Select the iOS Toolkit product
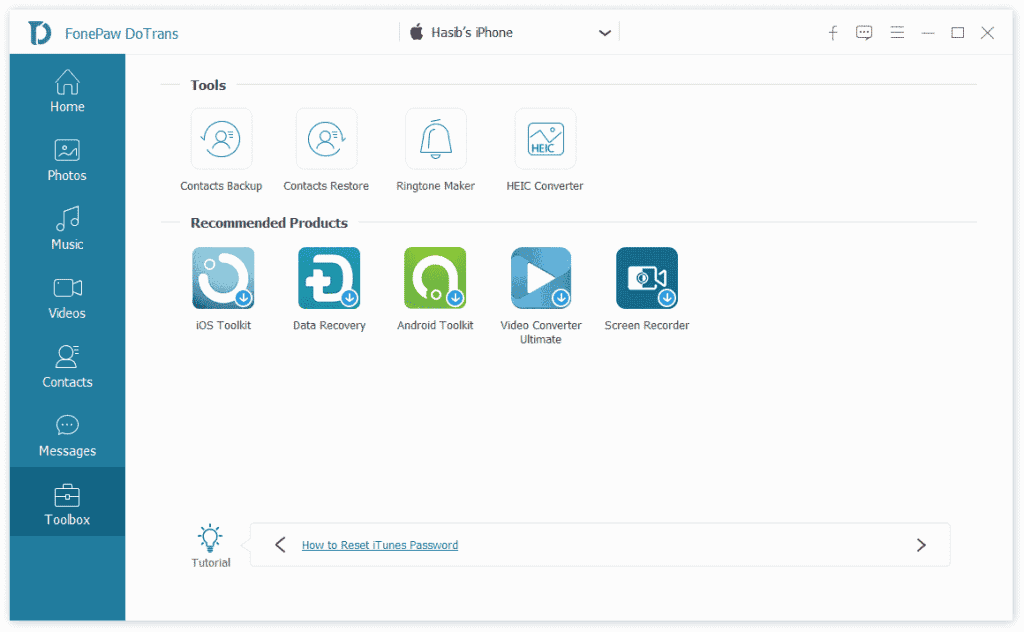 click(222, 277)
